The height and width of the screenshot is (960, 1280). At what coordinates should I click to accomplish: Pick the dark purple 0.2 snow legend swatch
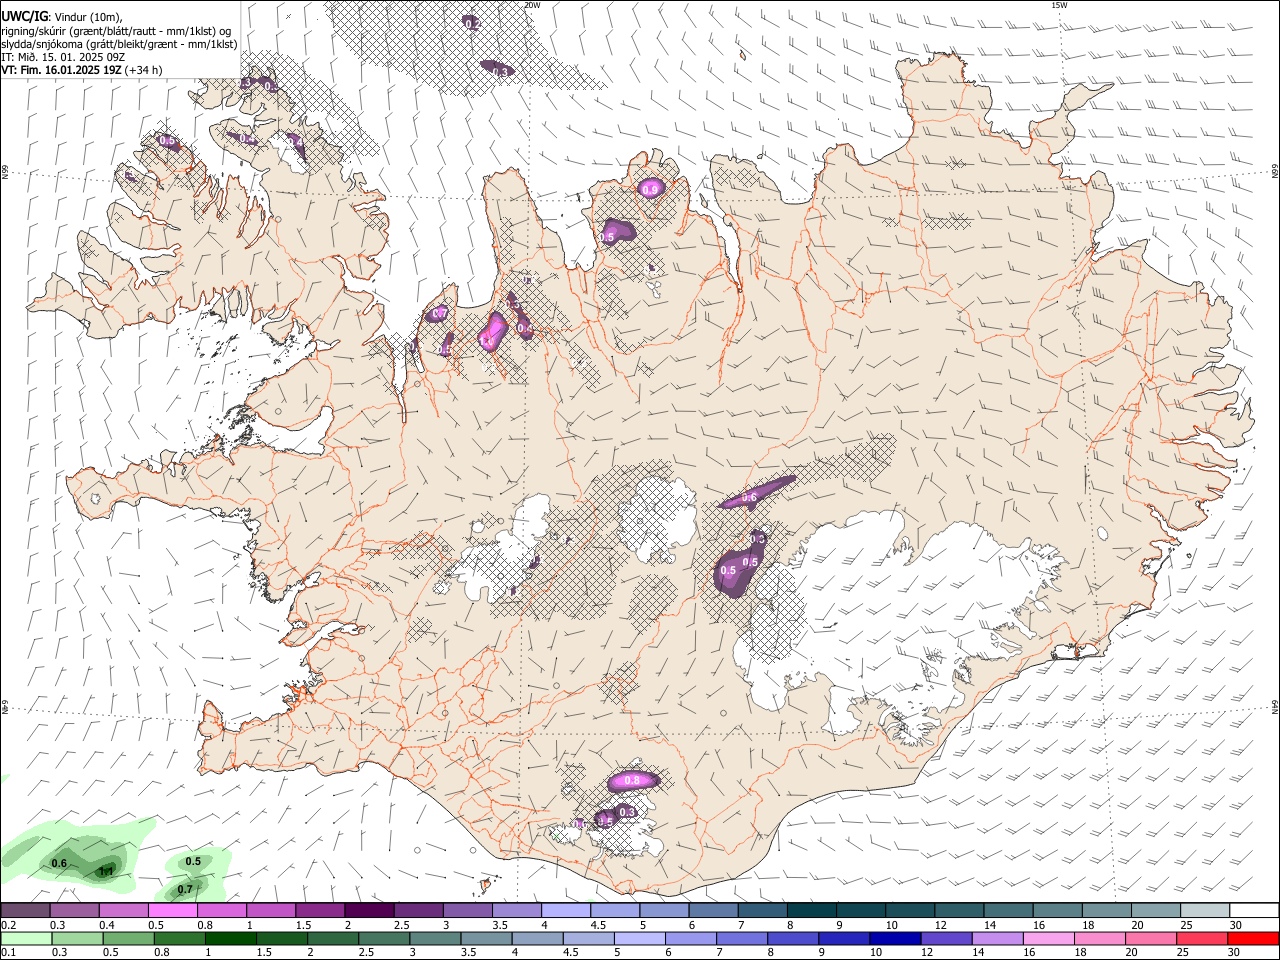25,910
